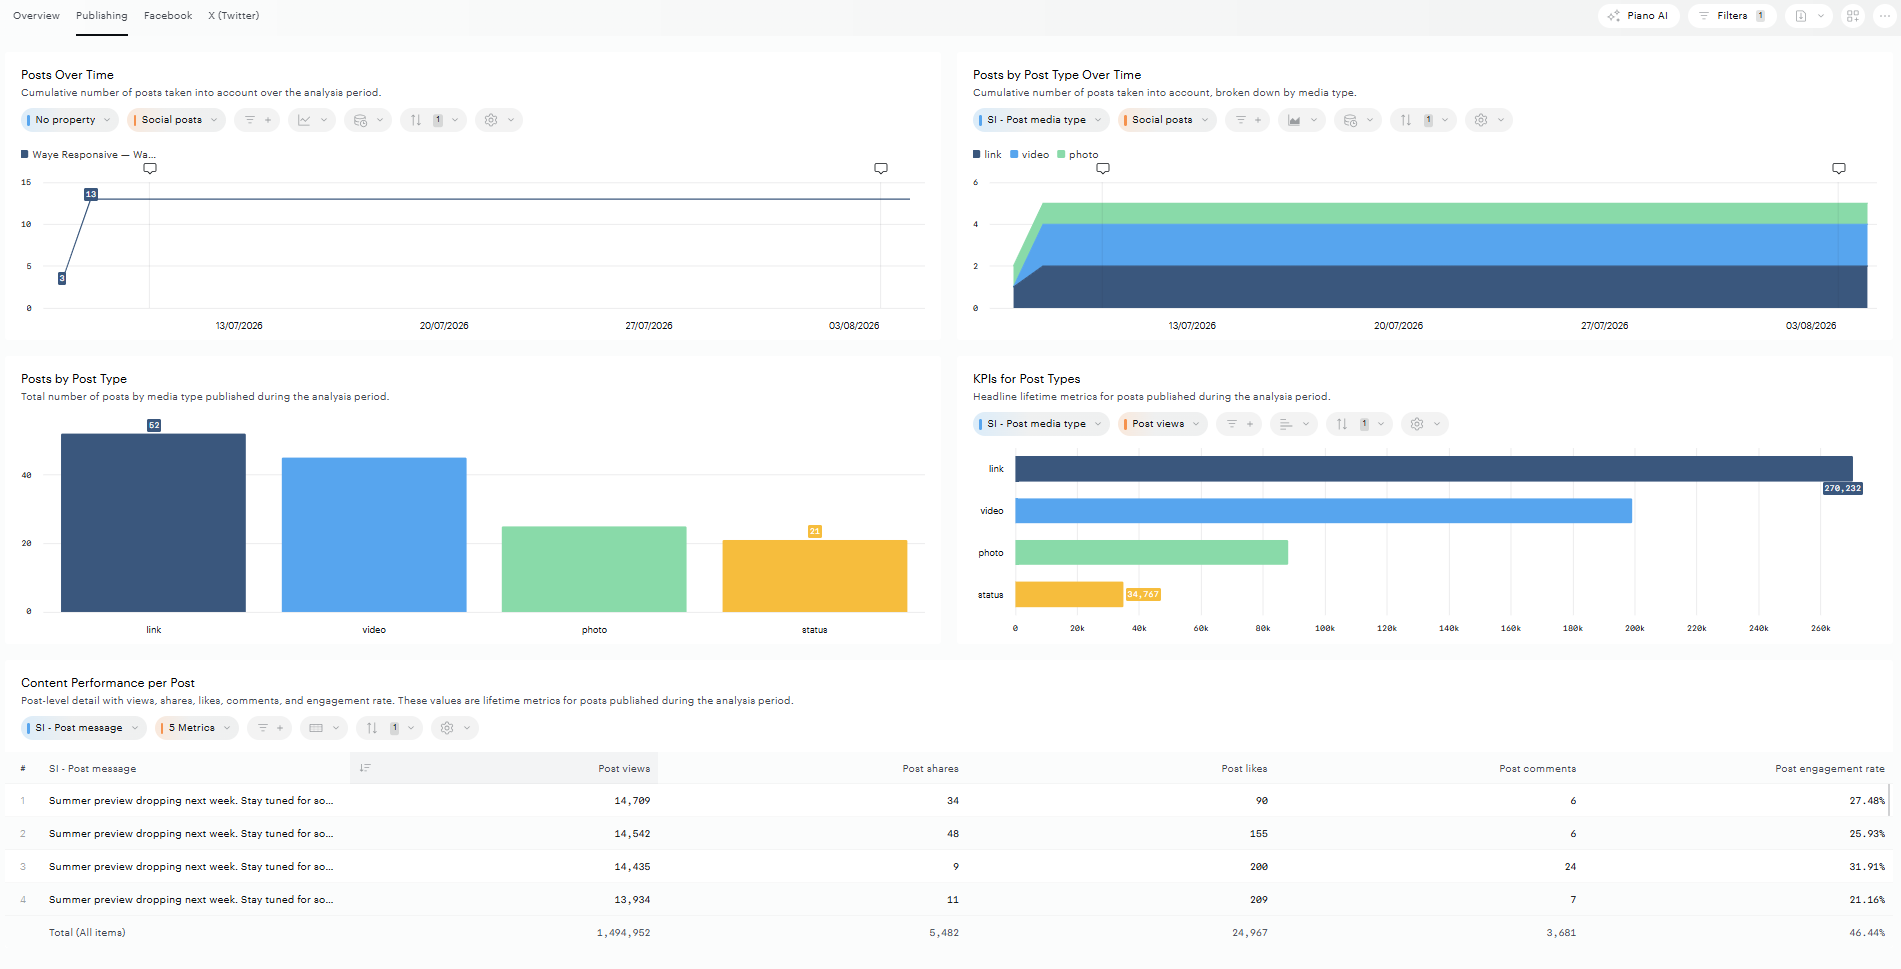Toggle the Waye Responsive legend series

88,155
